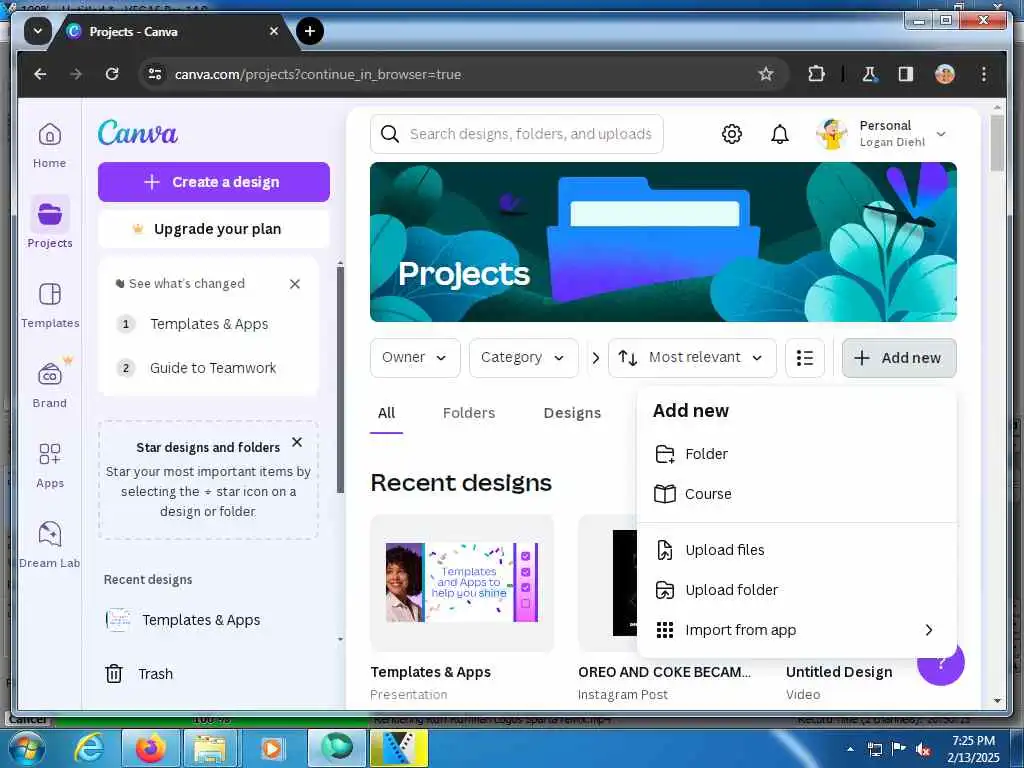
Task: View site information icon in address bar
Action: (x=155, y=74)
